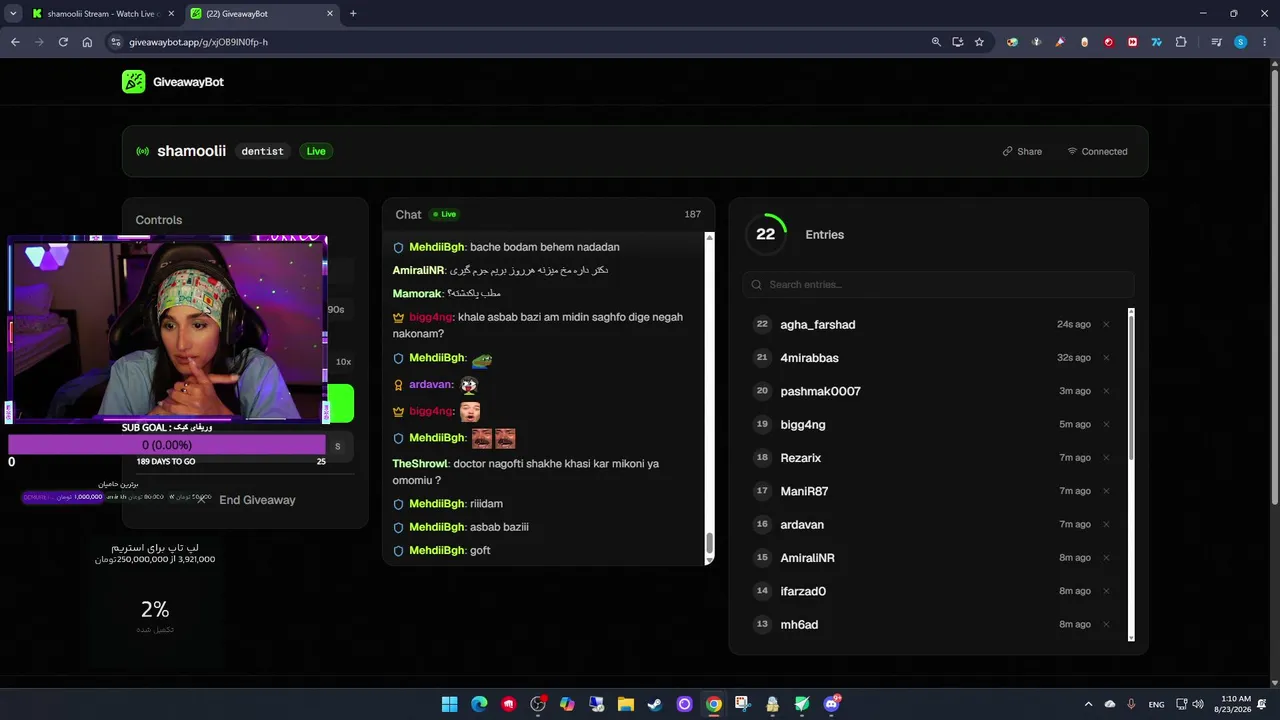This screenshot has width=1280, height=720.
Task: Remove 4mirabbas entry with its X
Action: tap(1106, 358)
